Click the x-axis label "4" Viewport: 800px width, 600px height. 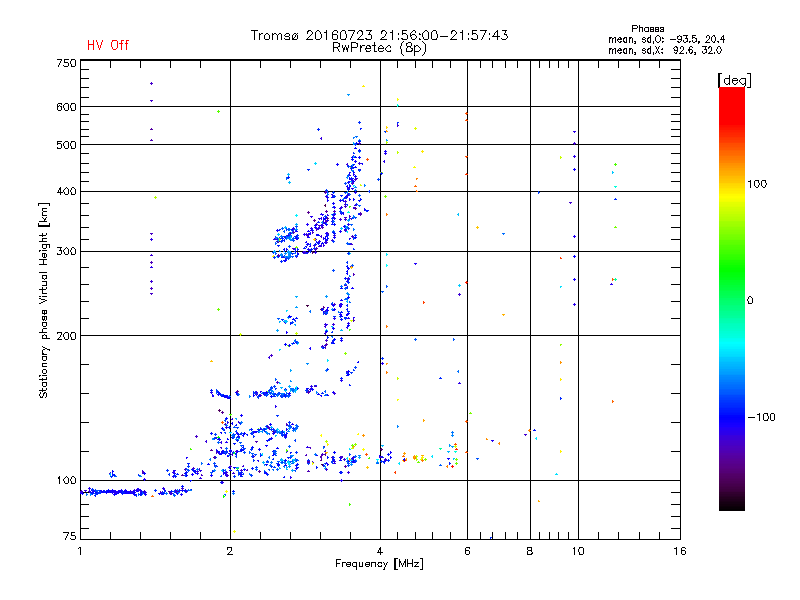[380, 551]
